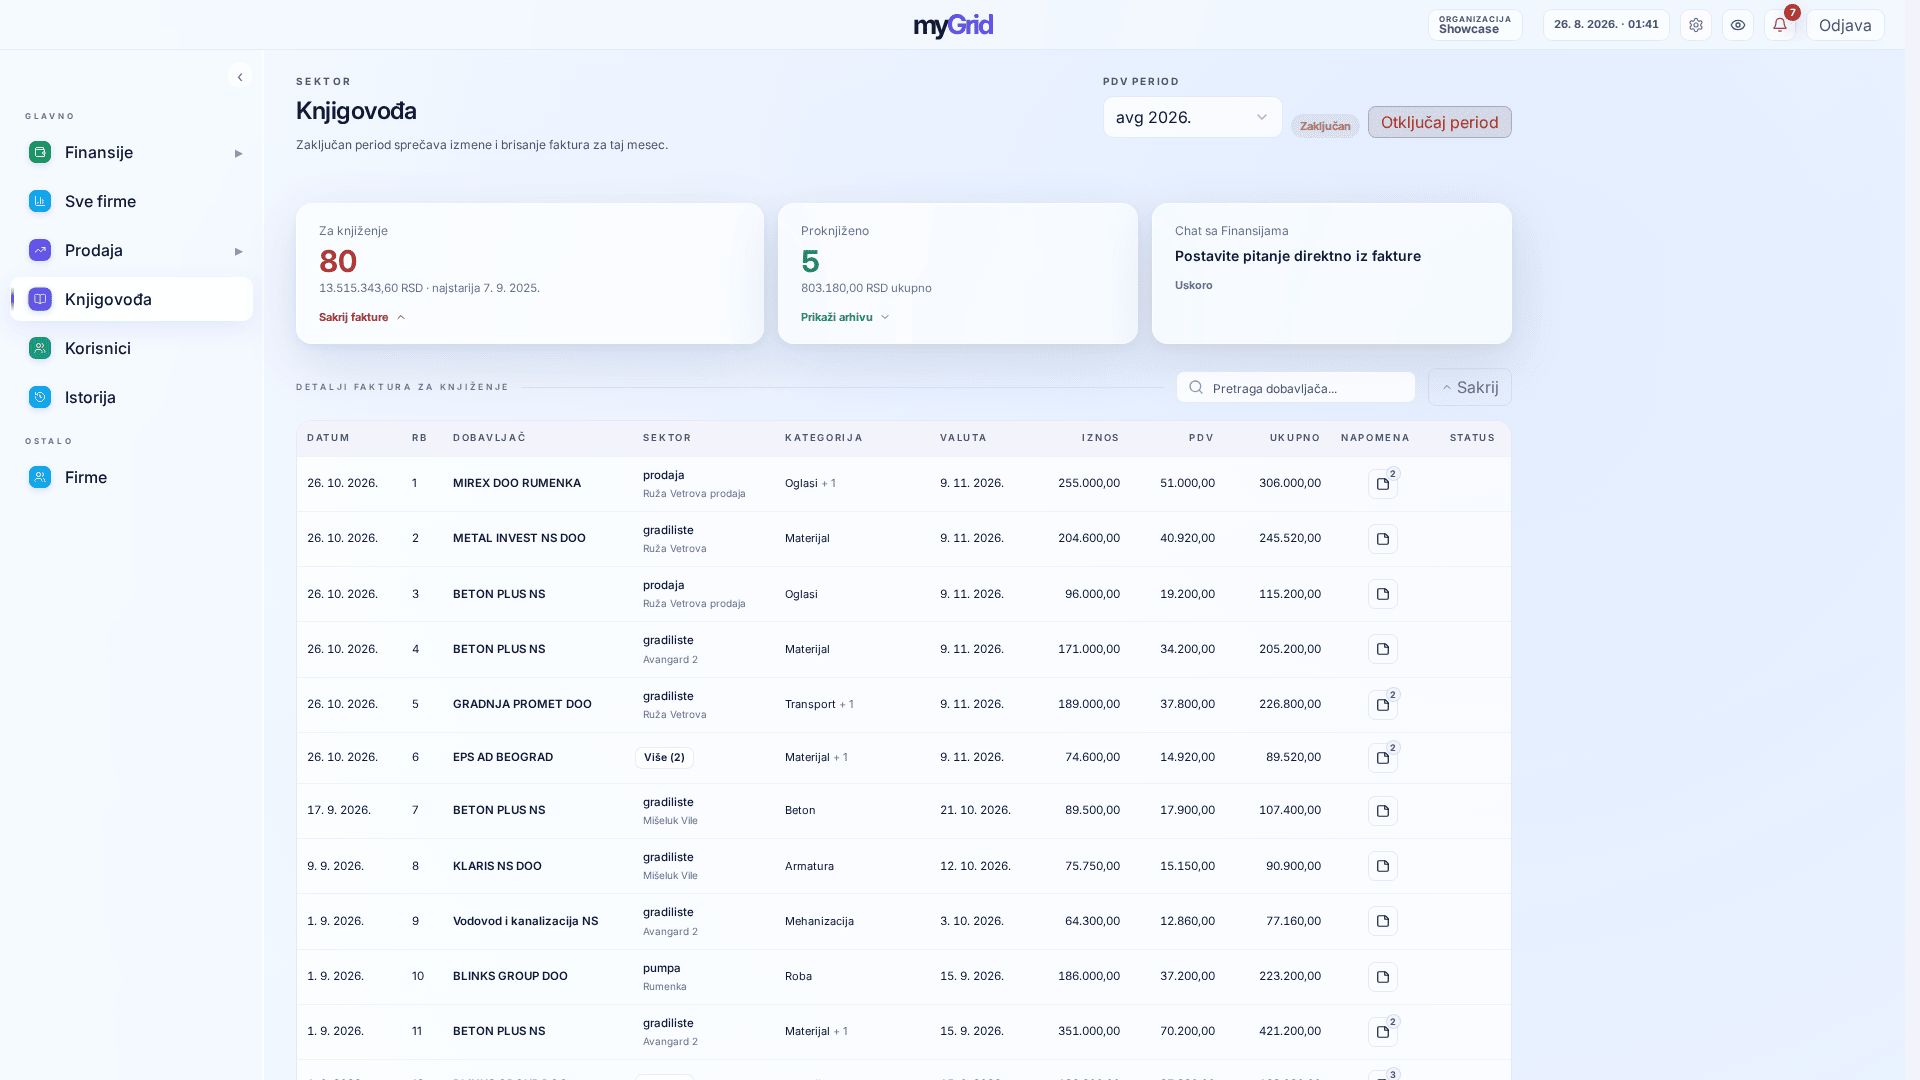Select supplier KLARIS NS DOO

(497, 866)
